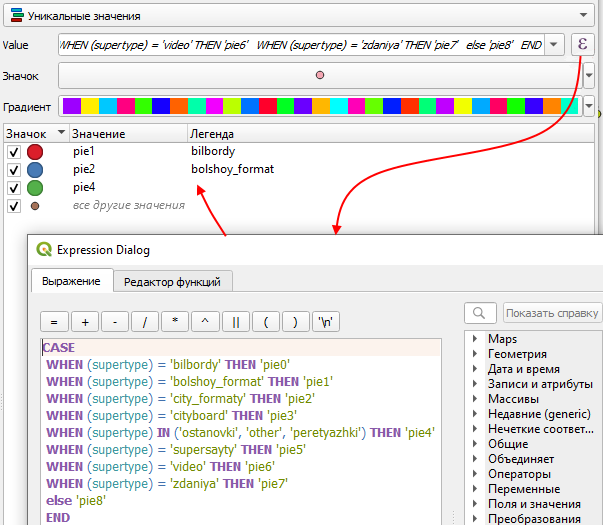Insert the plus operator
The height and width of the screenshot is (525, 603).
point(85,322)
